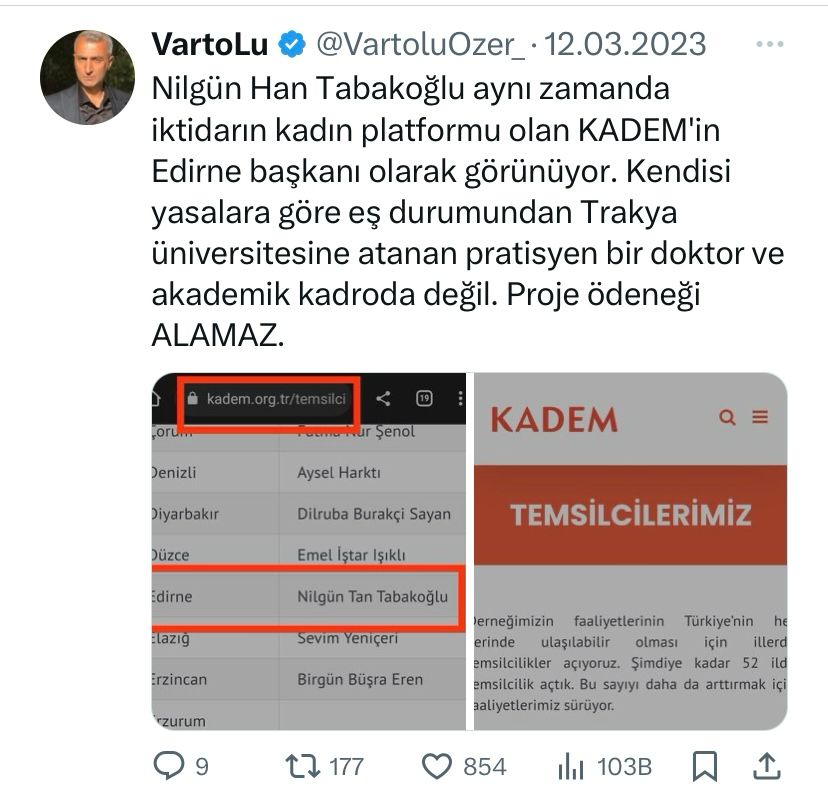Click the hamburger menu in KADEM image
828x796 pixels.
click(x=760, y=417)
